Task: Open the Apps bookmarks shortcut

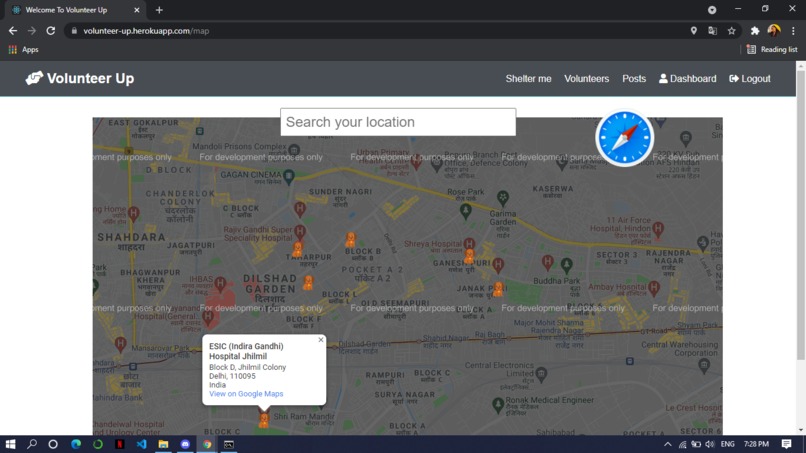Action: pos(24,49)
